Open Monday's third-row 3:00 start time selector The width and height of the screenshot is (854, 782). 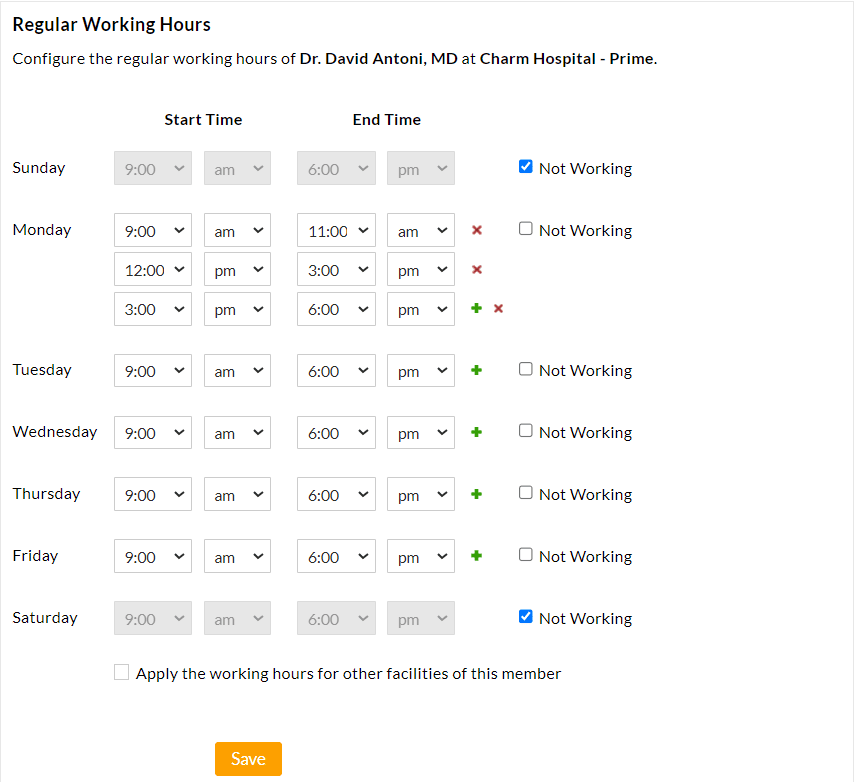152,308
